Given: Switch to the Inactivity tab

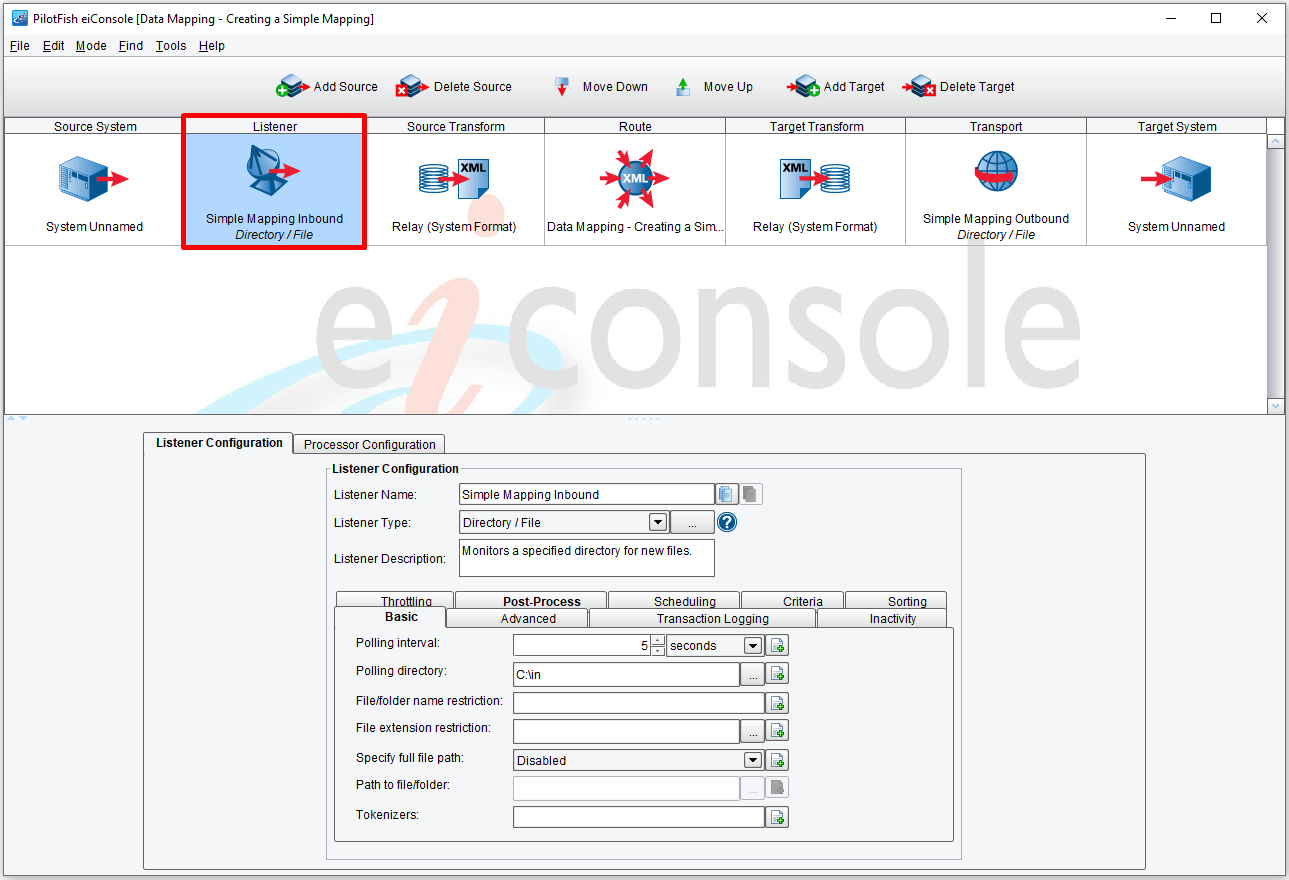Looking at the screenshot, I should click(882, 618).
